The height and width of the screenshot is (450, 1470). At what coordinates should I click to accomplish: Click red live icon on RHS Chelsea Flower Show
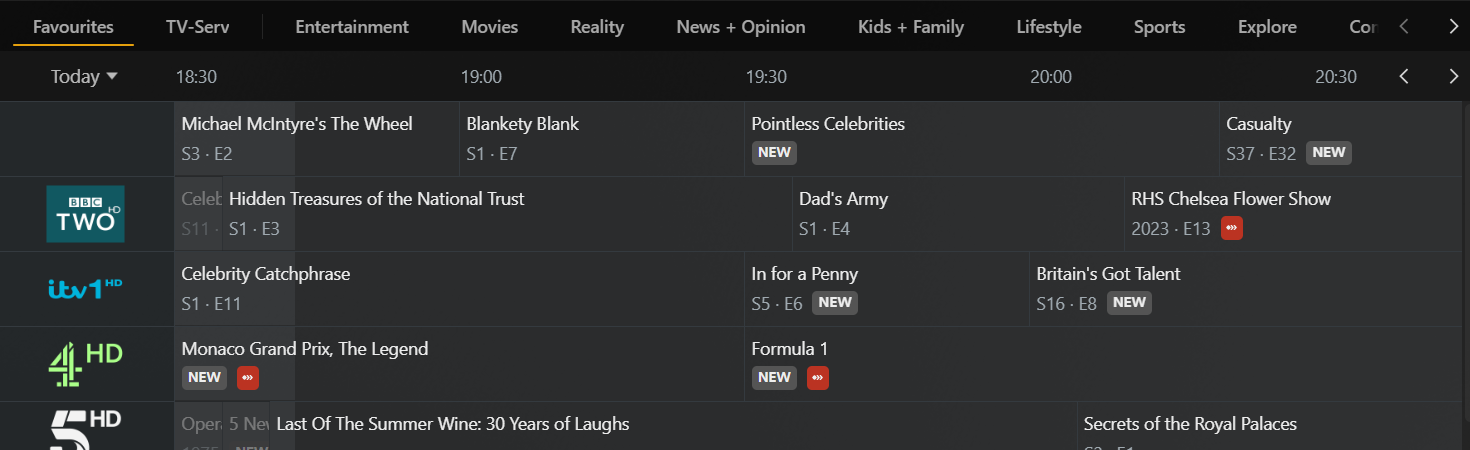(x=1232, y=228)
